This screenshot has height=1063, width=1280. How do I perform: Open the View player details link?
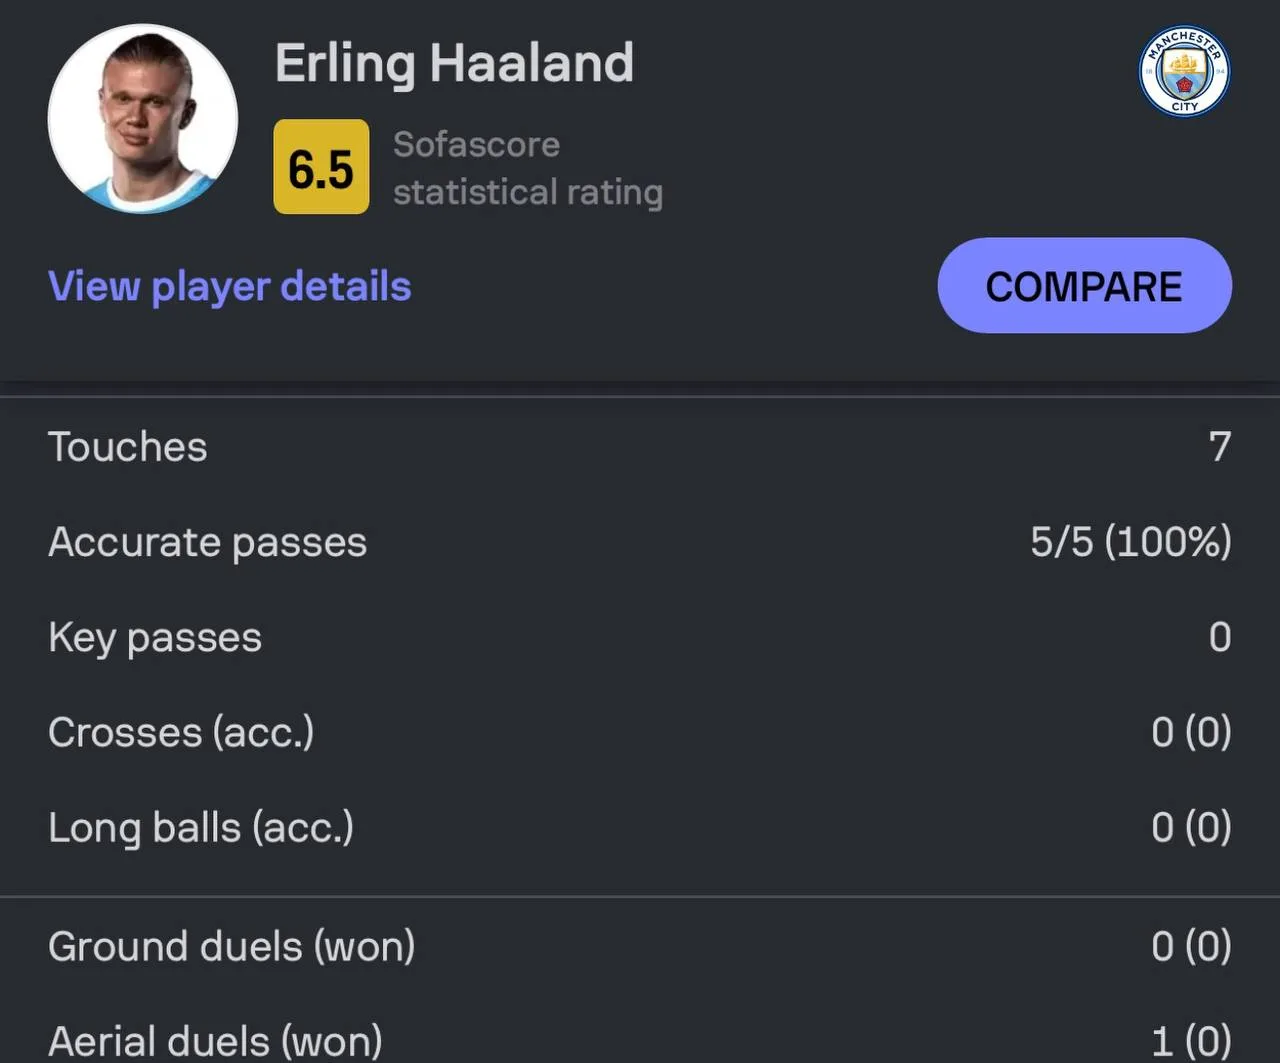coord(230,286)
